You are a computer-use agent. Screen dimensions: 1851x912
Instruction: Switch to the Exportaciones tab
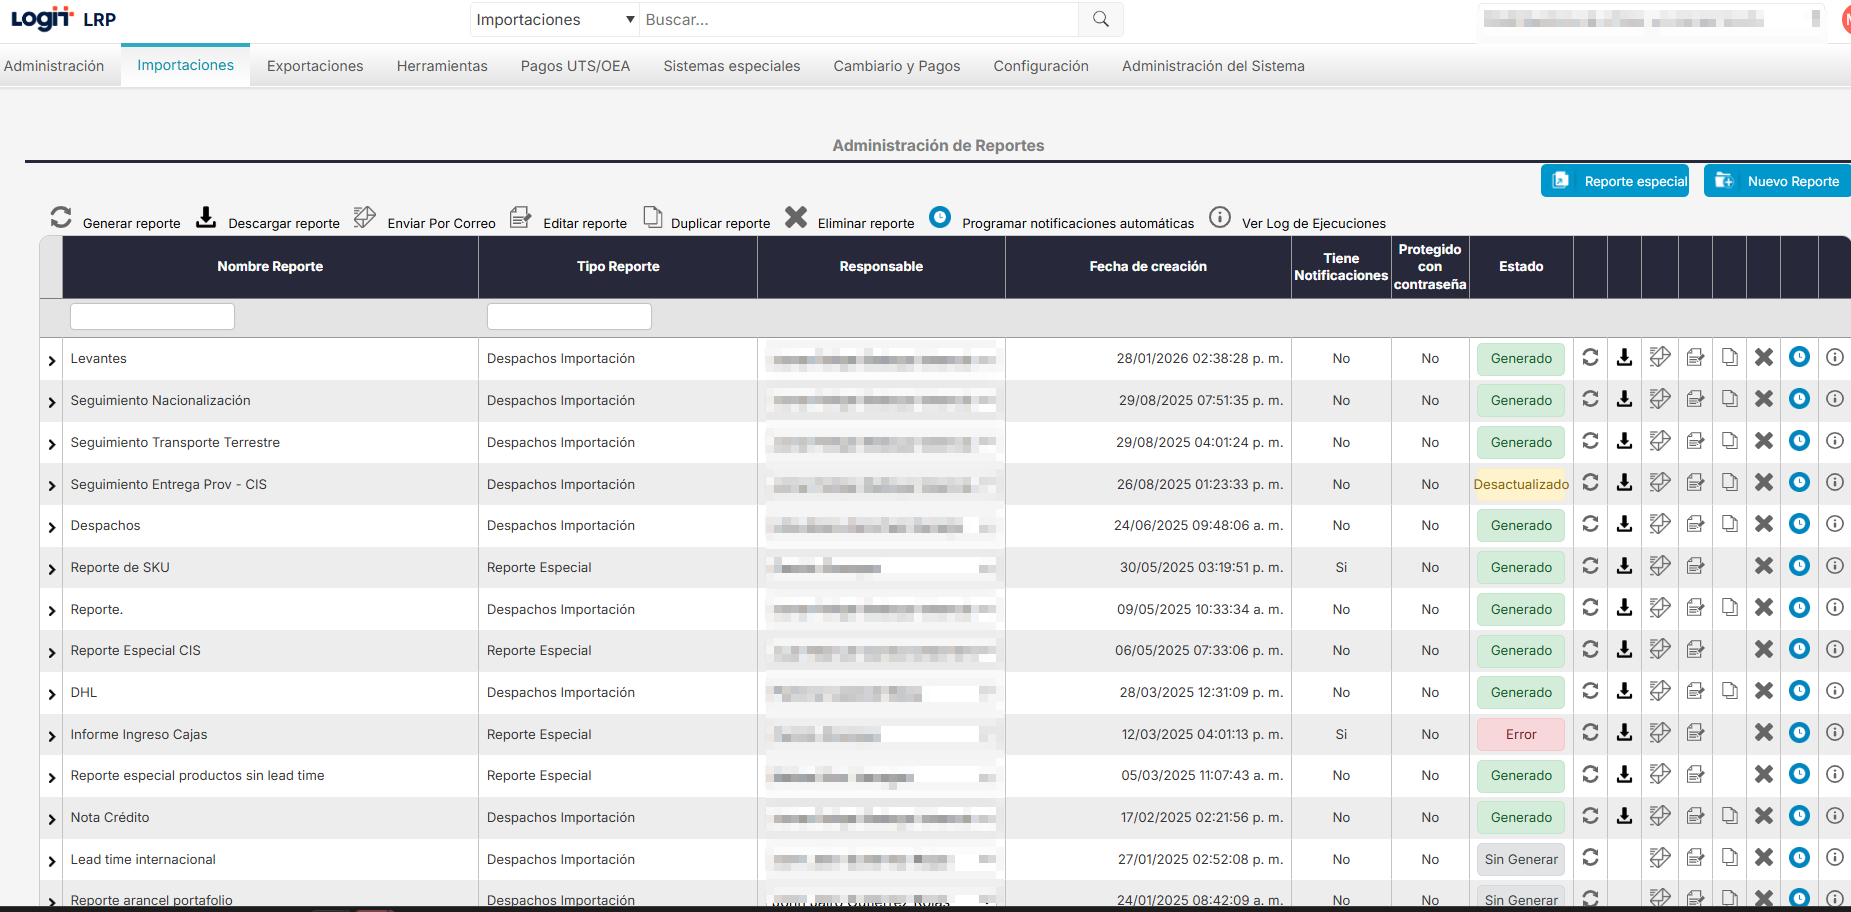tap(315, 66)
